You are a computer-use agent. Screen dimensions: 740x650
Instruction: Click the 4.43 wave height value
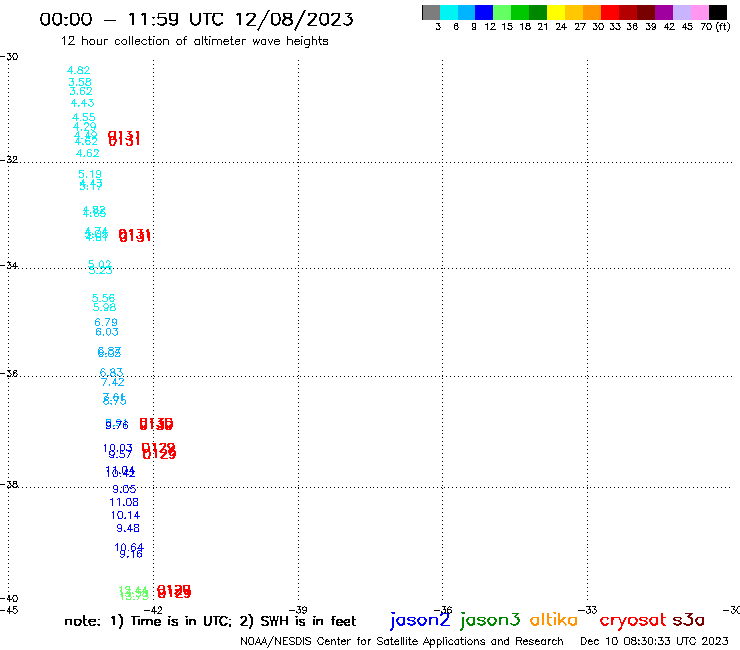(x=83, y=103)
